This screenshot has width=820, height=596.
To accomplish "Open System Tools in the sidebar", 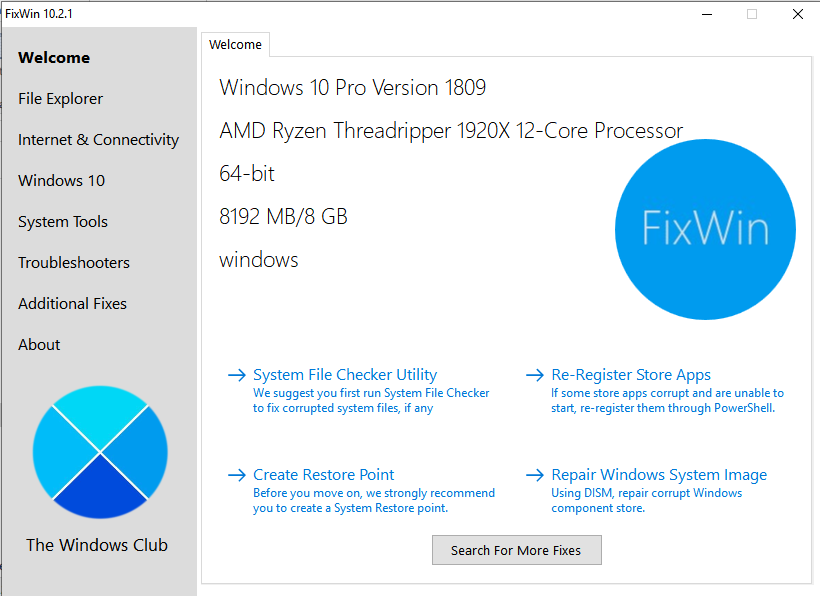I will point(62,222).
